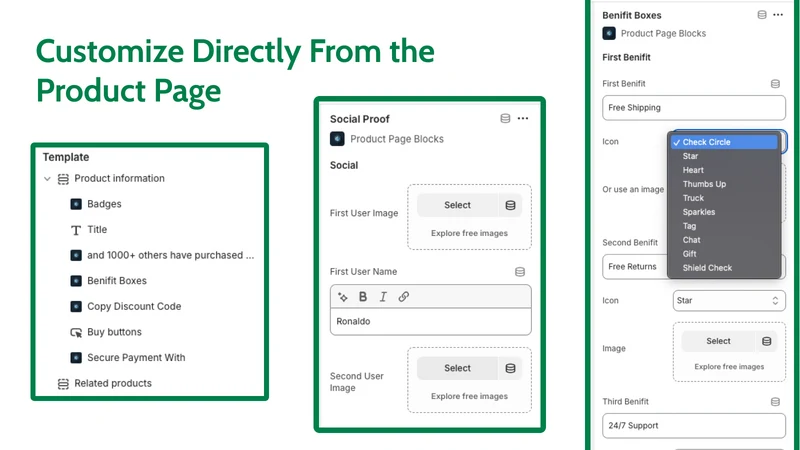800x450 pixels.
Task: Choose Check Circle from icon dropdown
Action: pos(724,142)
